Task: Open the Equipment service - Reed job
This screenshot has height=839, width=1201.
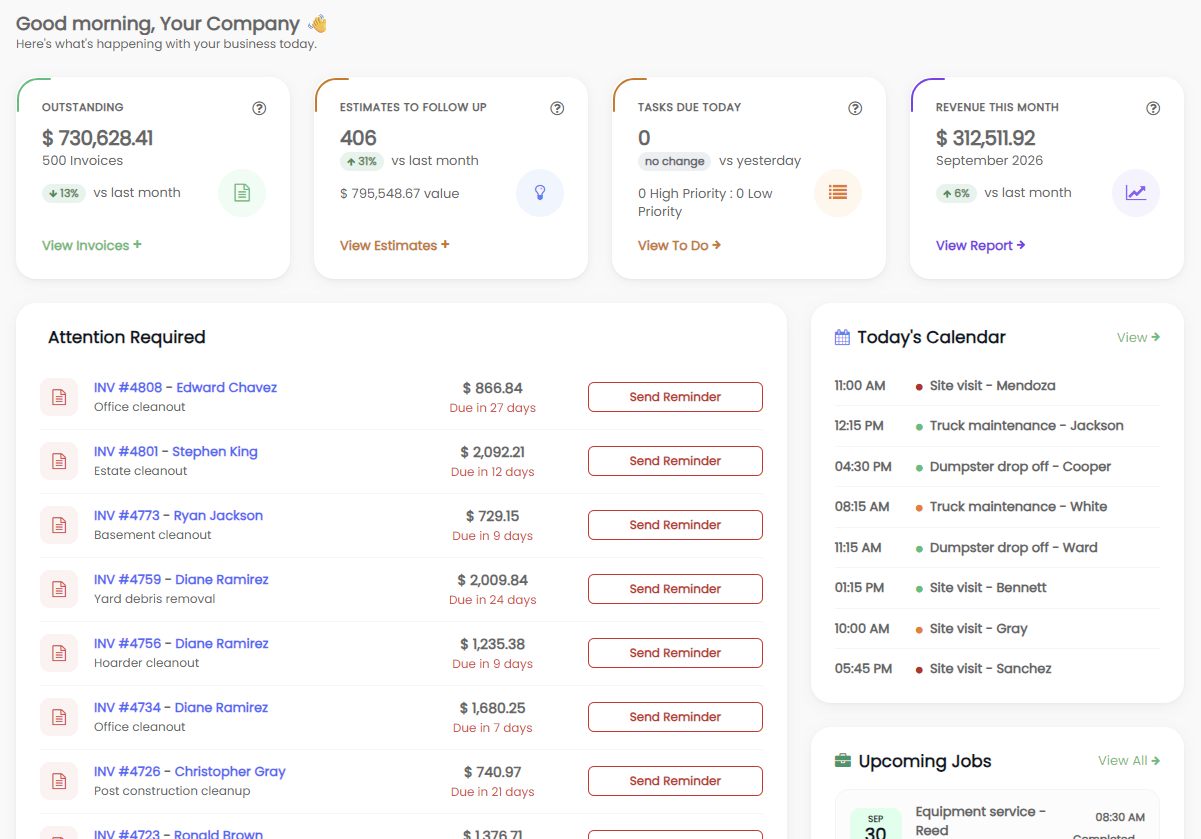Action: pos(980,820)
